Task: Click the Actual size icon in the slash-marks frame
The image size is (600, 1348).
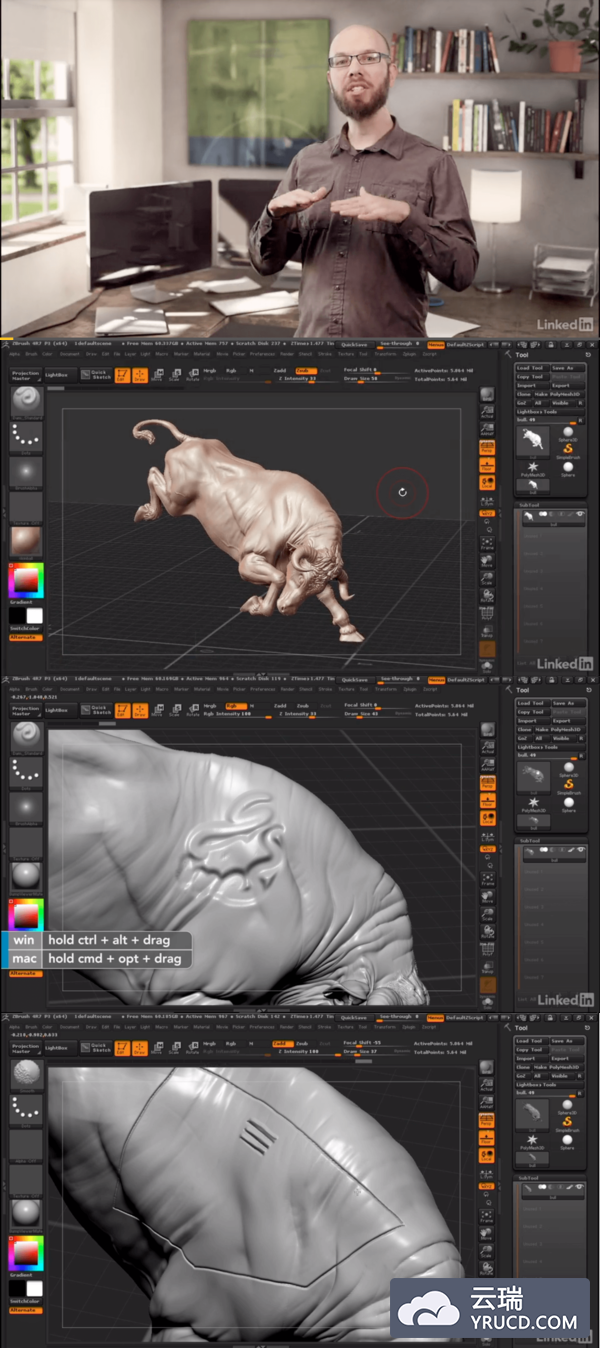Action: [x=487, y=1085]
